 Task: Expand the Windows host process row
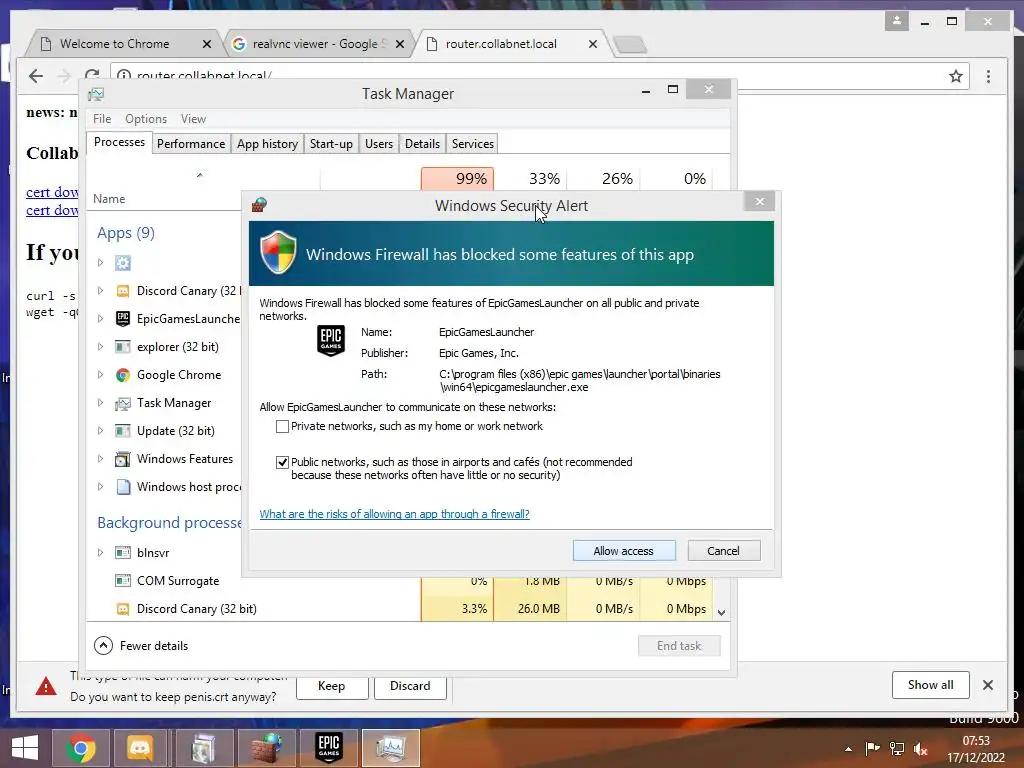point(101,487)
